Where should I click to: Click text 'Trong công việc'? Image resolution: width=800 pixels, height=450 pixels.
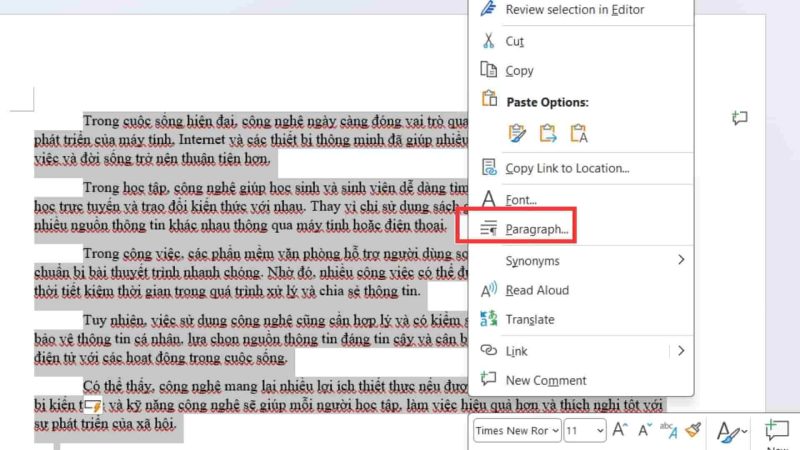(x=133, y=254)
